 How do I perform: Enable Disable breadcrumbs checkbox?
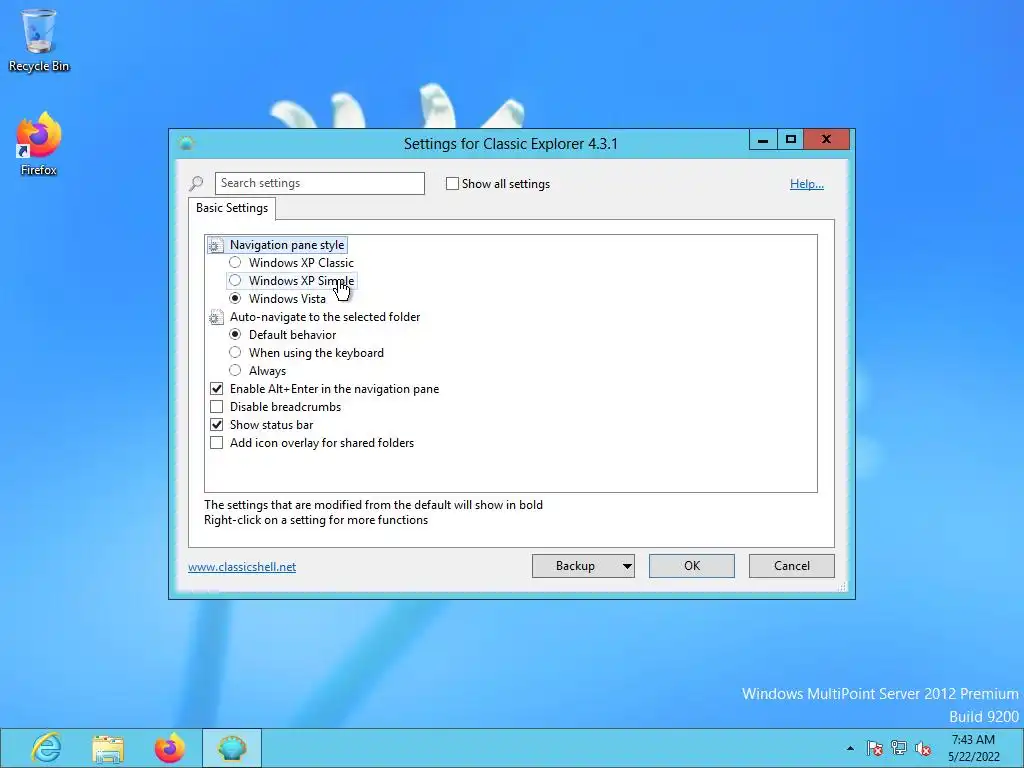point(216,407)
